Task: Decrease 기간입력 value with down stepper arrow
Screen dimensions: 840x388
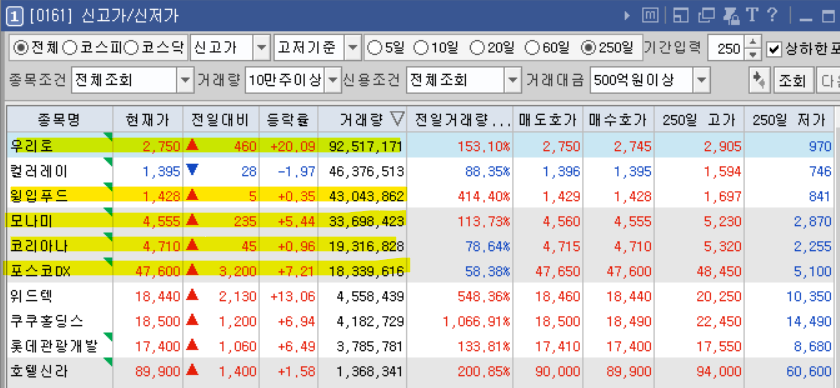Action: [754, 55]
